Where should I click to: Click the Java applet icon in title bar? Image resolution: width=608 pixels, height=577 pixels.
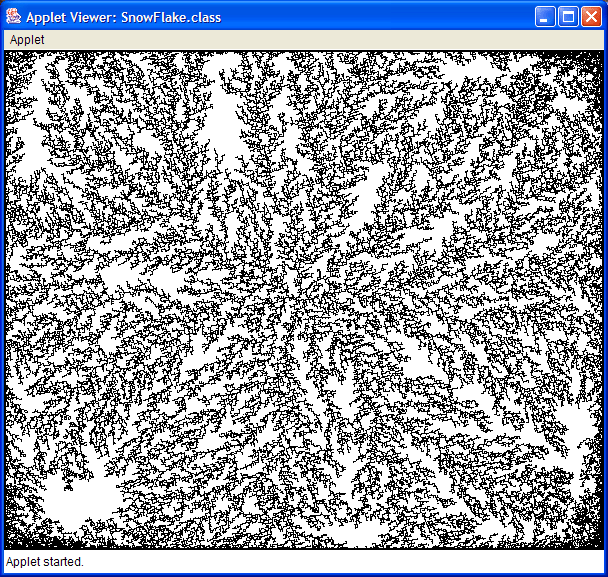click(14, 17)
